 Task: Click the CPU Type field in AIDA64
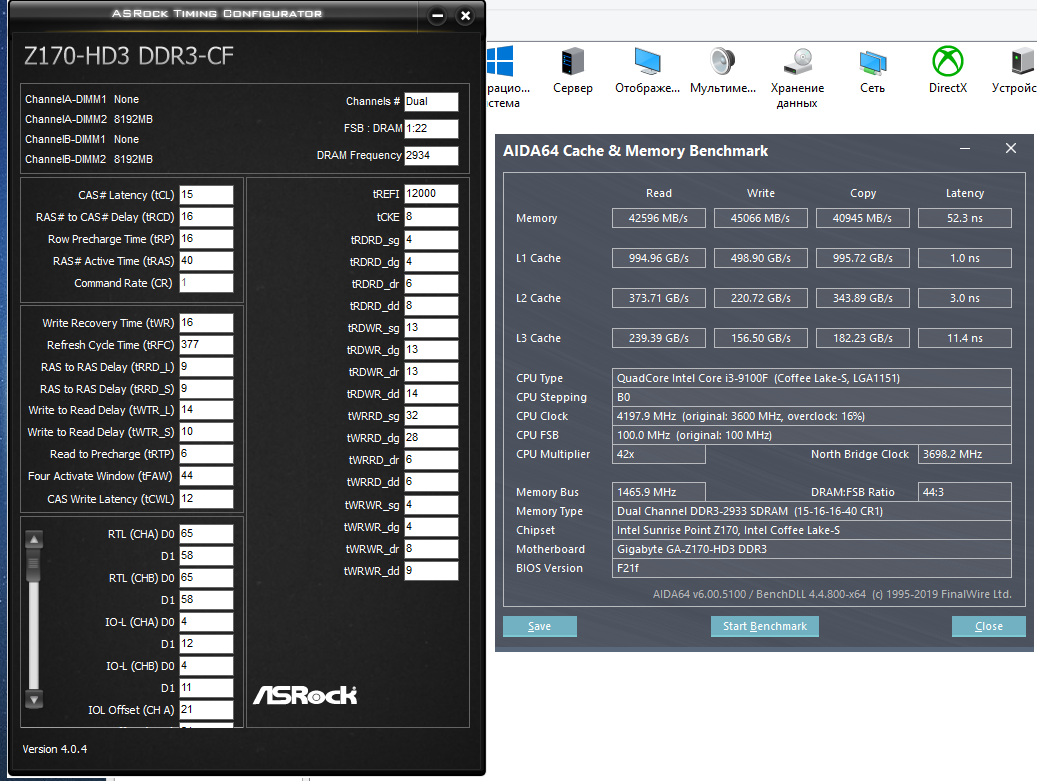tap(811, 378)
